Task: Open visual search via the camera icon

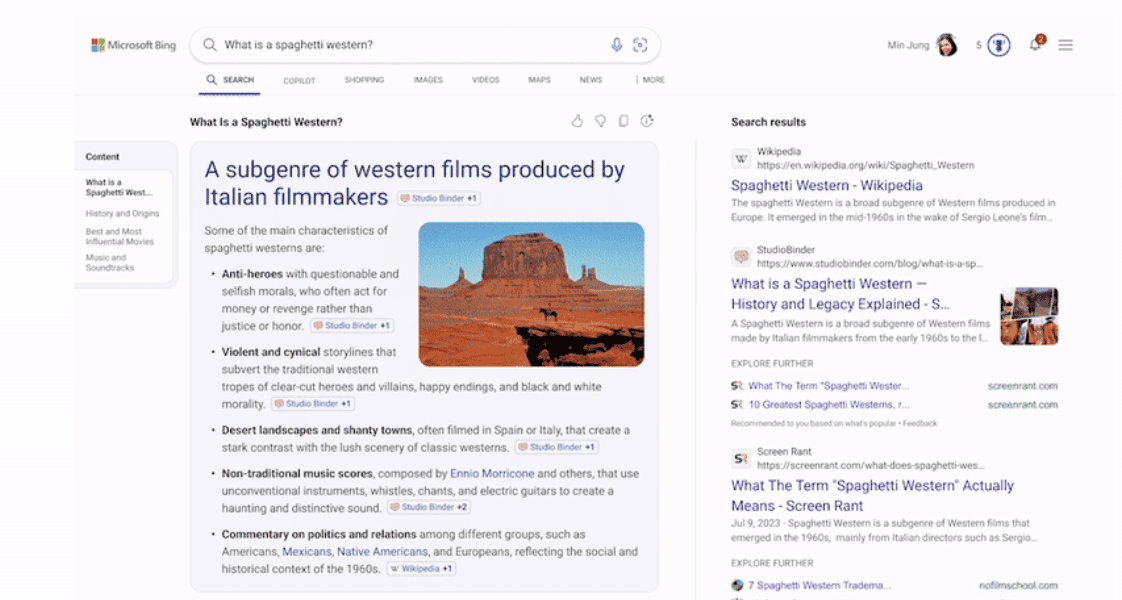Action: 640,45
